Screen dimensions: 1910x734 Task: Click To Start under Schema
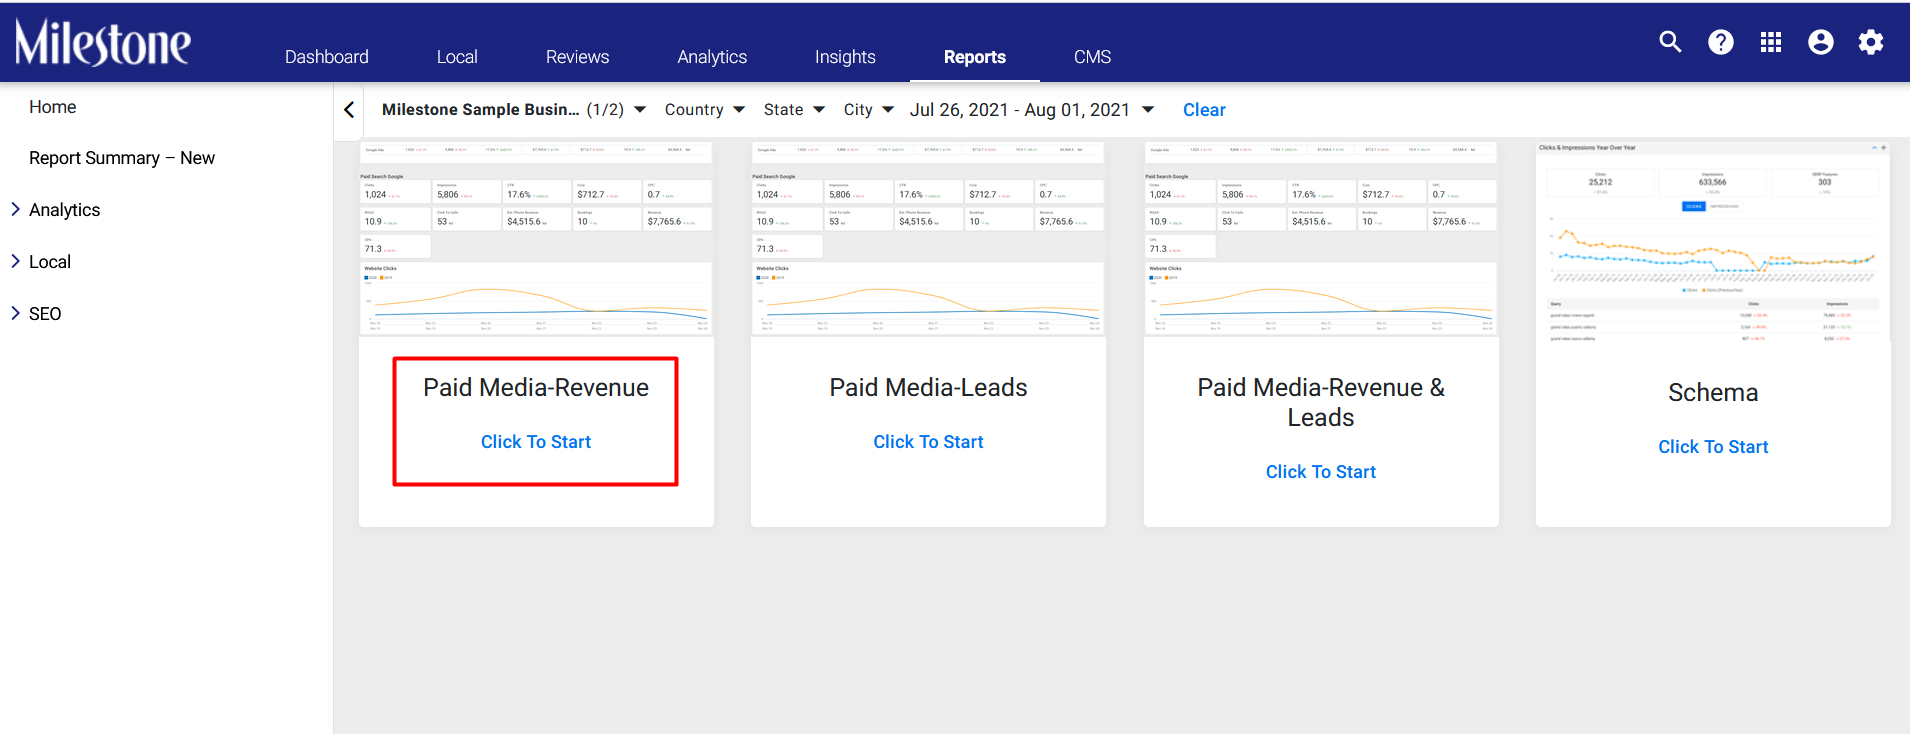coord(1713,447)
